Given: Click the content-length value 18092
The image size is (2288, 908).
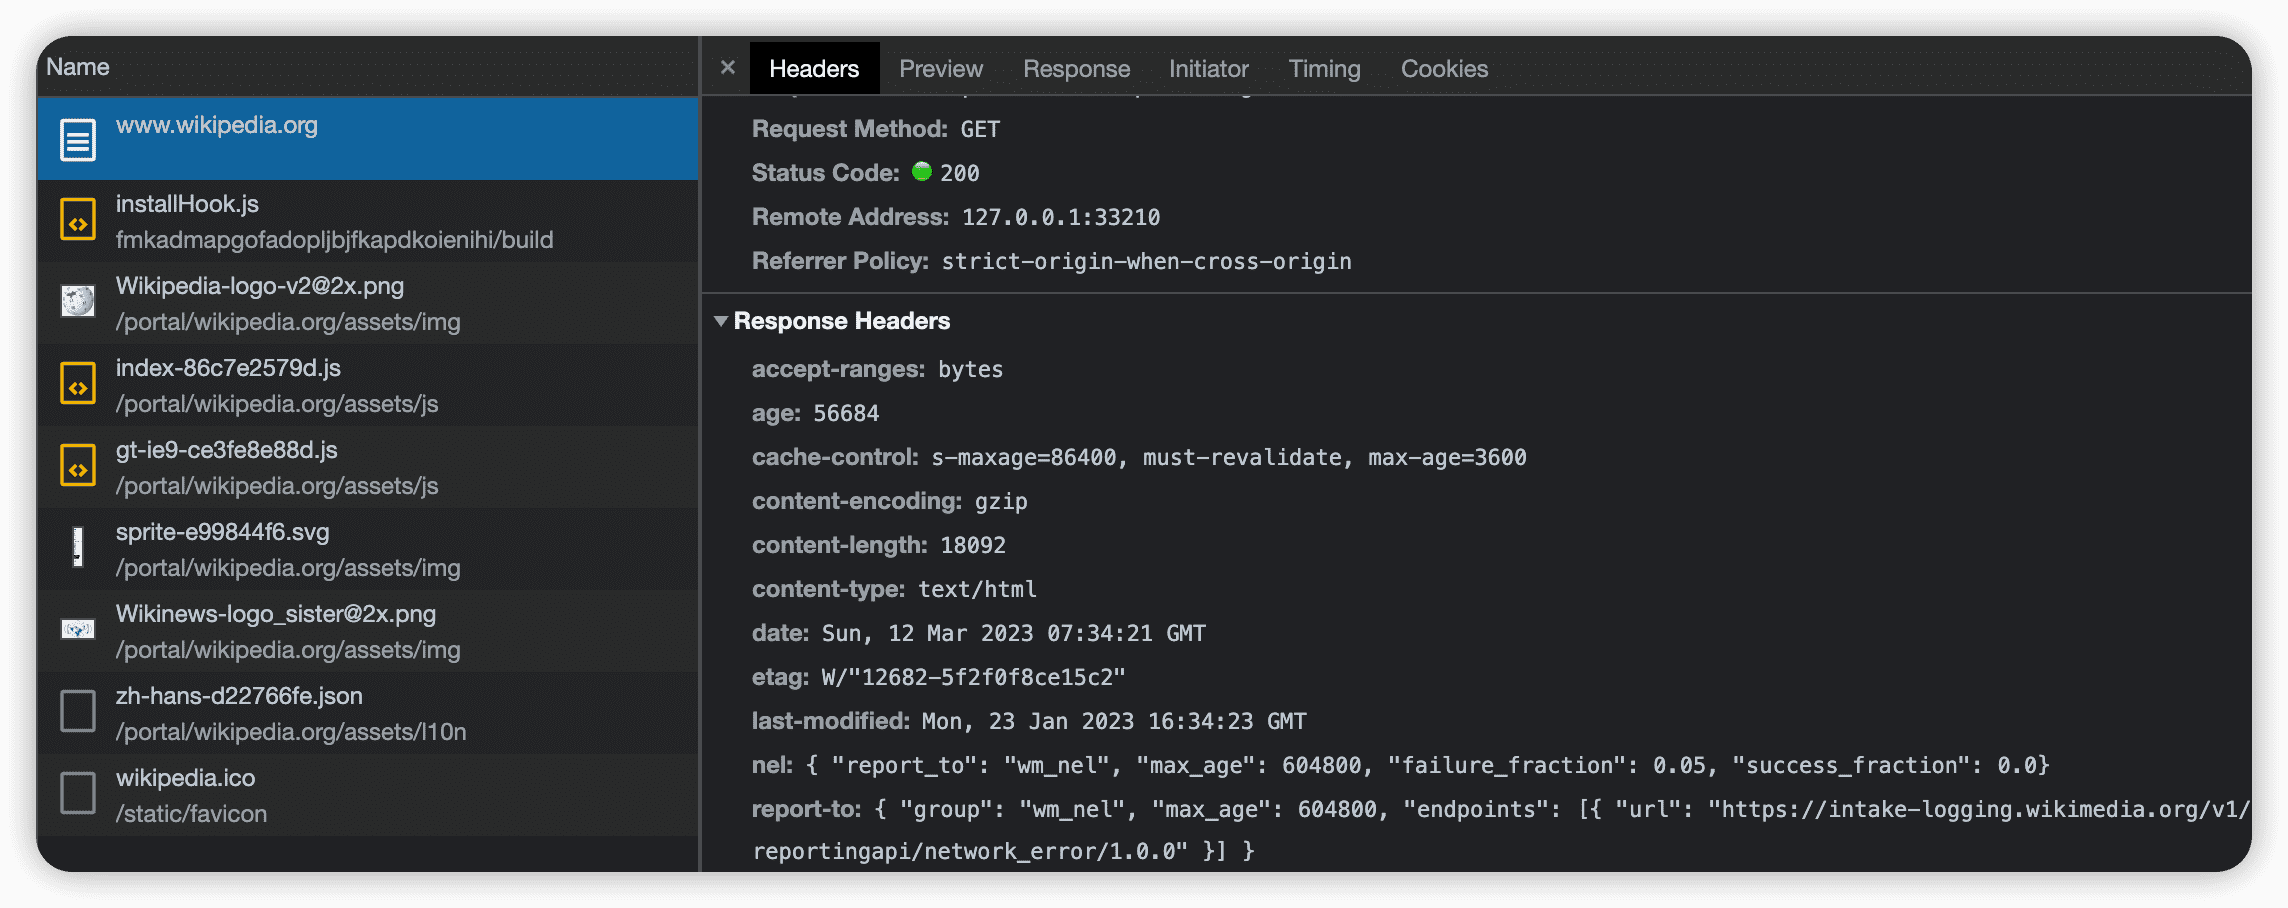Looking at the screenshot, I should pos(973,545).
